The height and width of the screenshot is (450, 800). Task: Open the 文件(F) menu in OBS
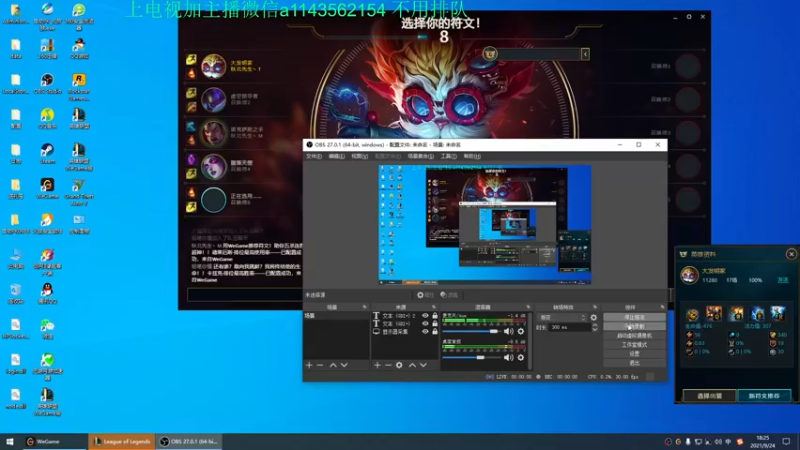click(314, 156)
